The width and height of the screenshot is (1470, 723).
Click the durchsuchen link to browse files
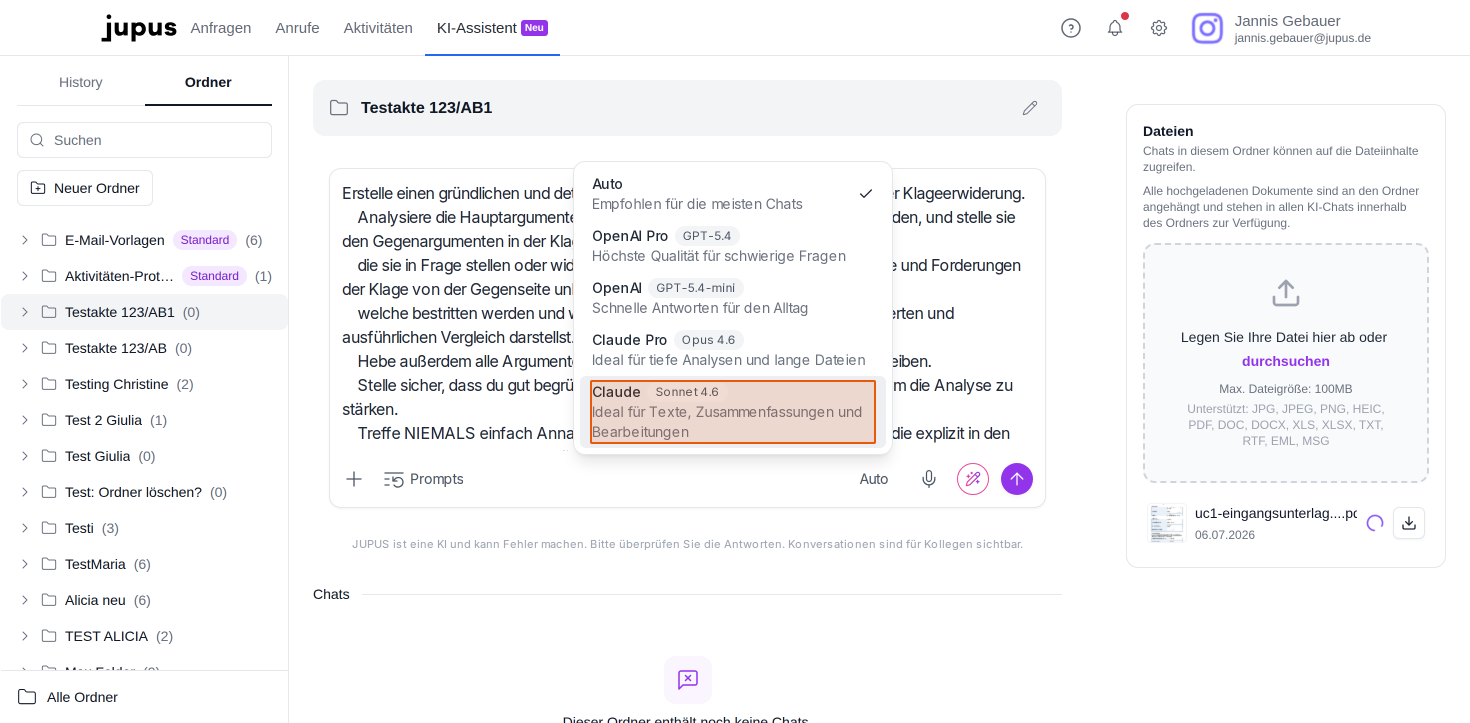click(1286, 361)
